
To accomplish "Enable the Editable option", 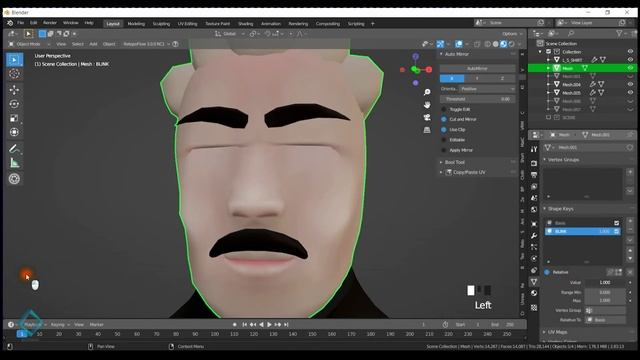I will [444, 140].
